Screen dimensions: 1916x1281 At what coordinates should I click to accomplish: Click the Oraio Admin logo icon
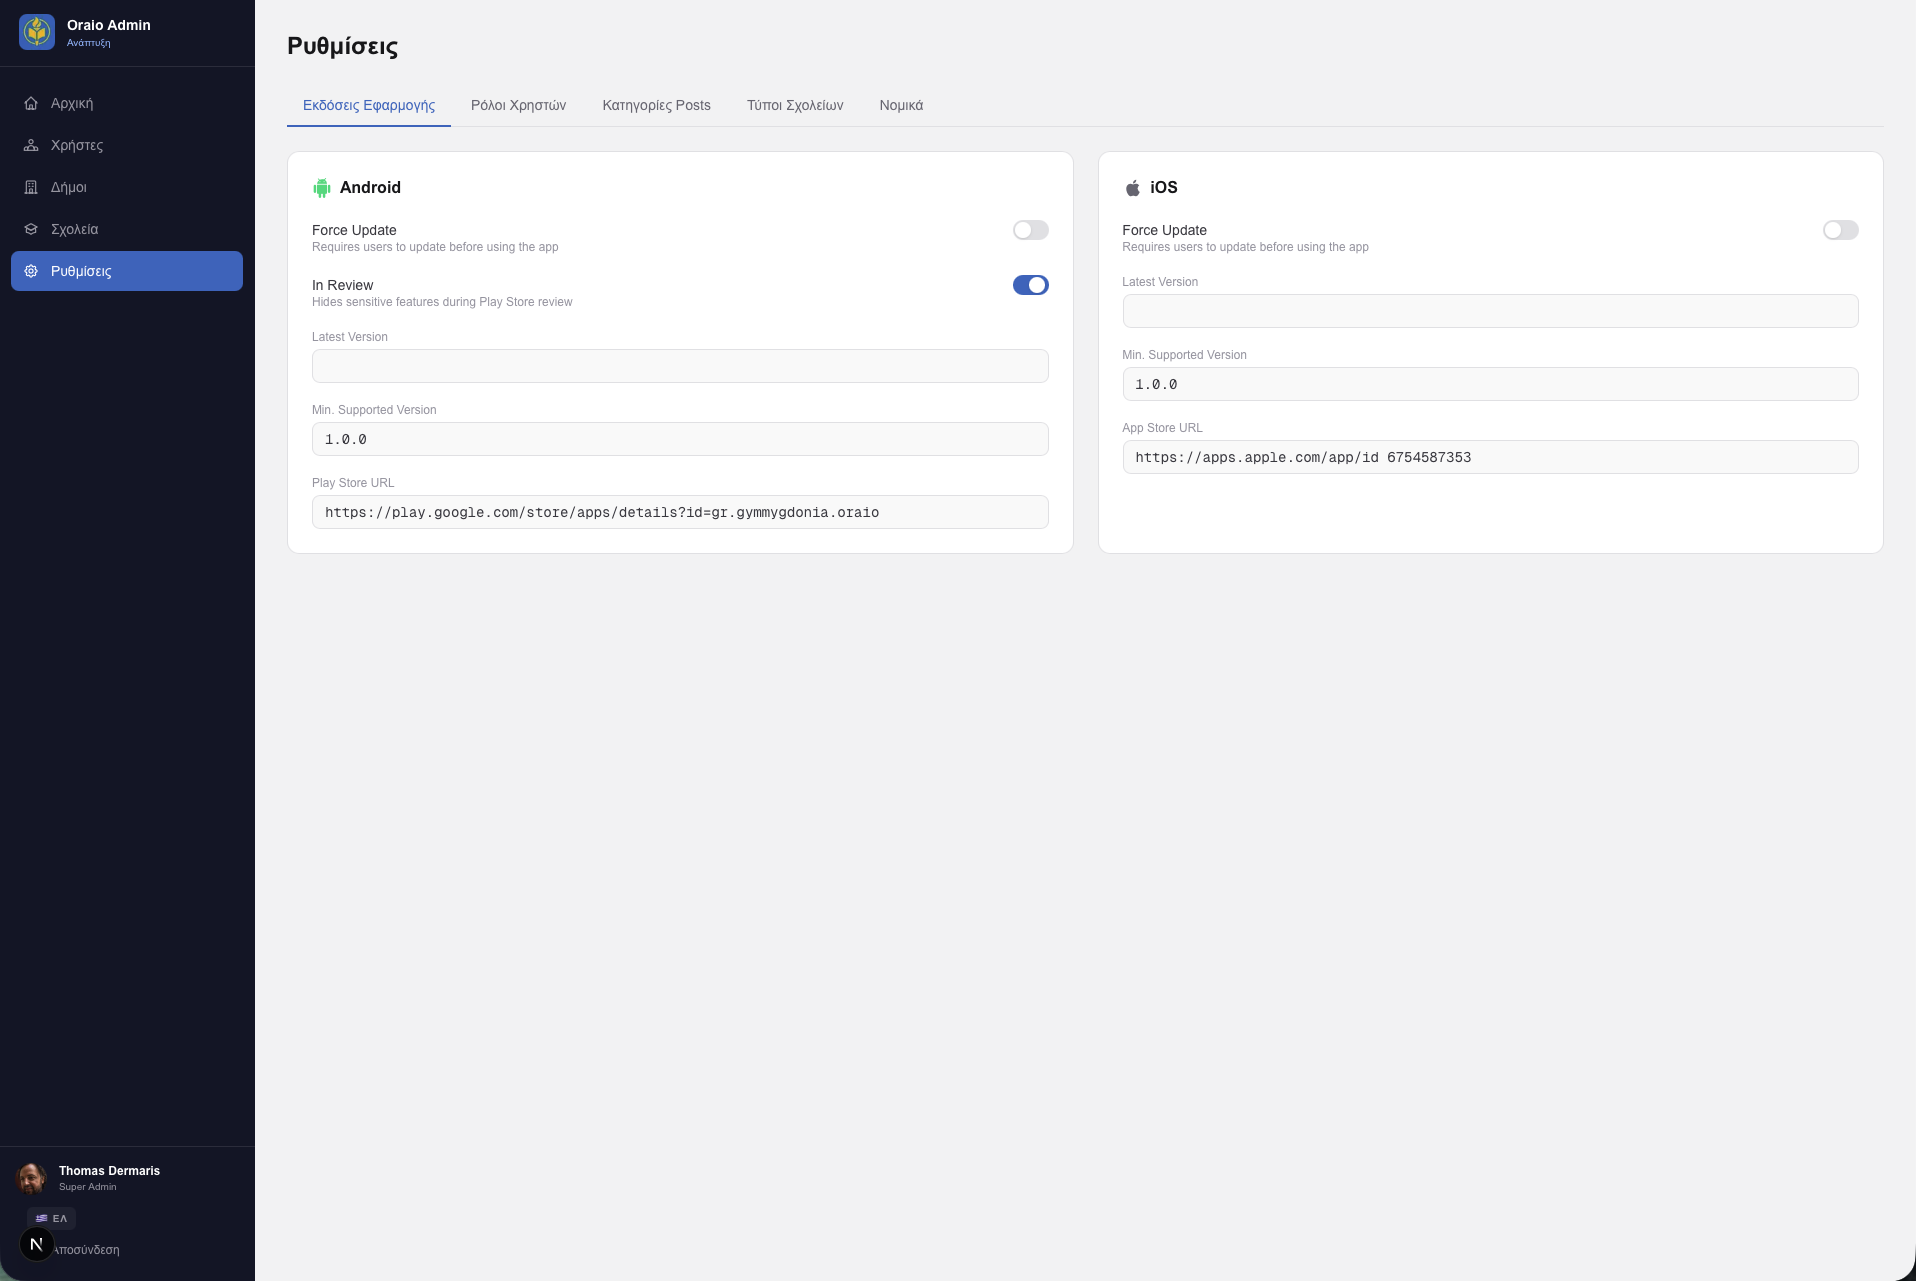coord(37,32)
